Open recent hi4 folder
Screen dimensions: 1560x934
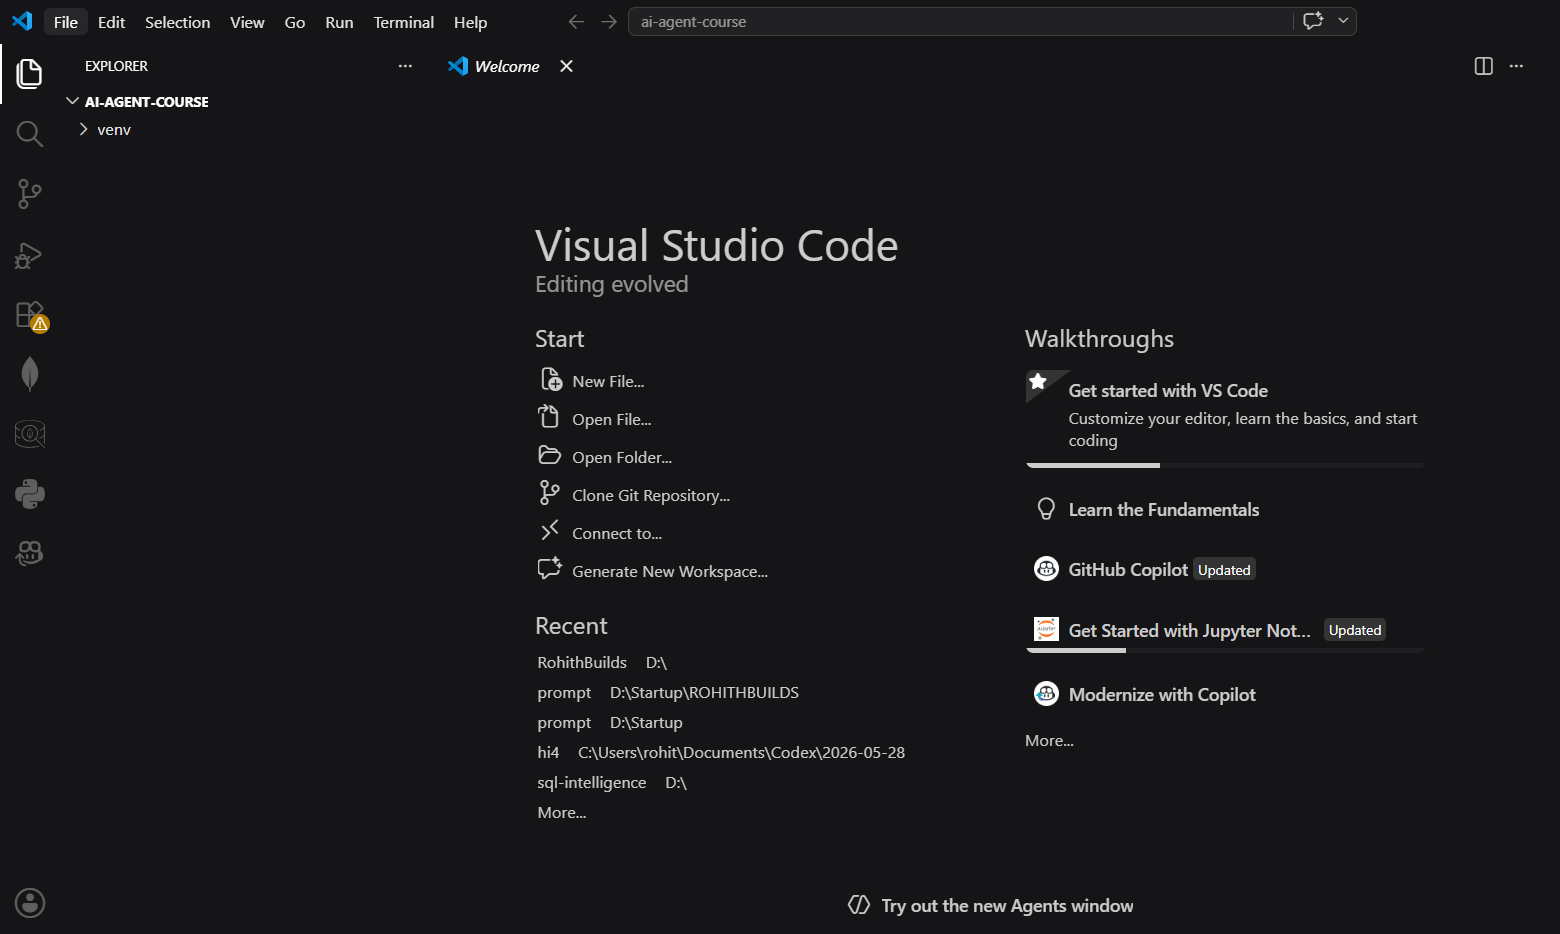[548, 752]
